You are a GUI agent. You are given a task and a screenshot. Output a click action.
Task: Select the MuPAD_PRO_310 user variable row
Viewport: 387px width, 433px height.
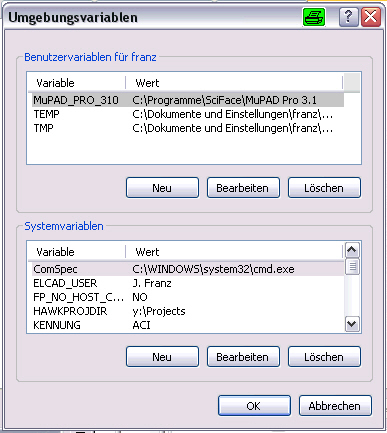[x=188, y=100]
